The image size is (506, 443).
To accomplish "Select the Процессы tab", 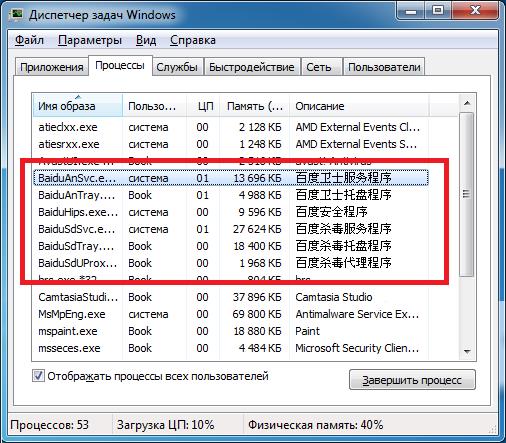I will (120, 65).
